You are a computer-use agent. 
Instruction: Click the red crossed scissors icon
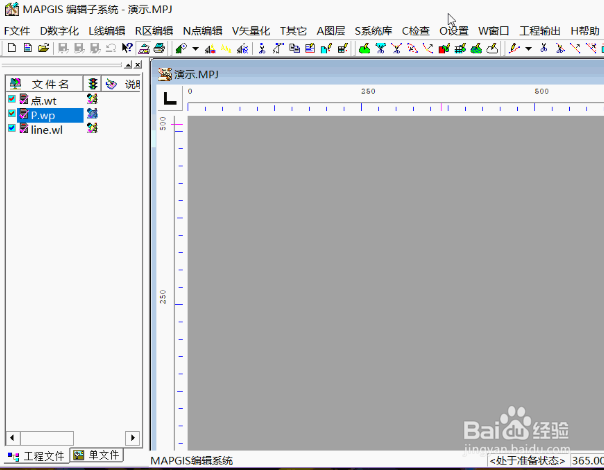[396, 49]
